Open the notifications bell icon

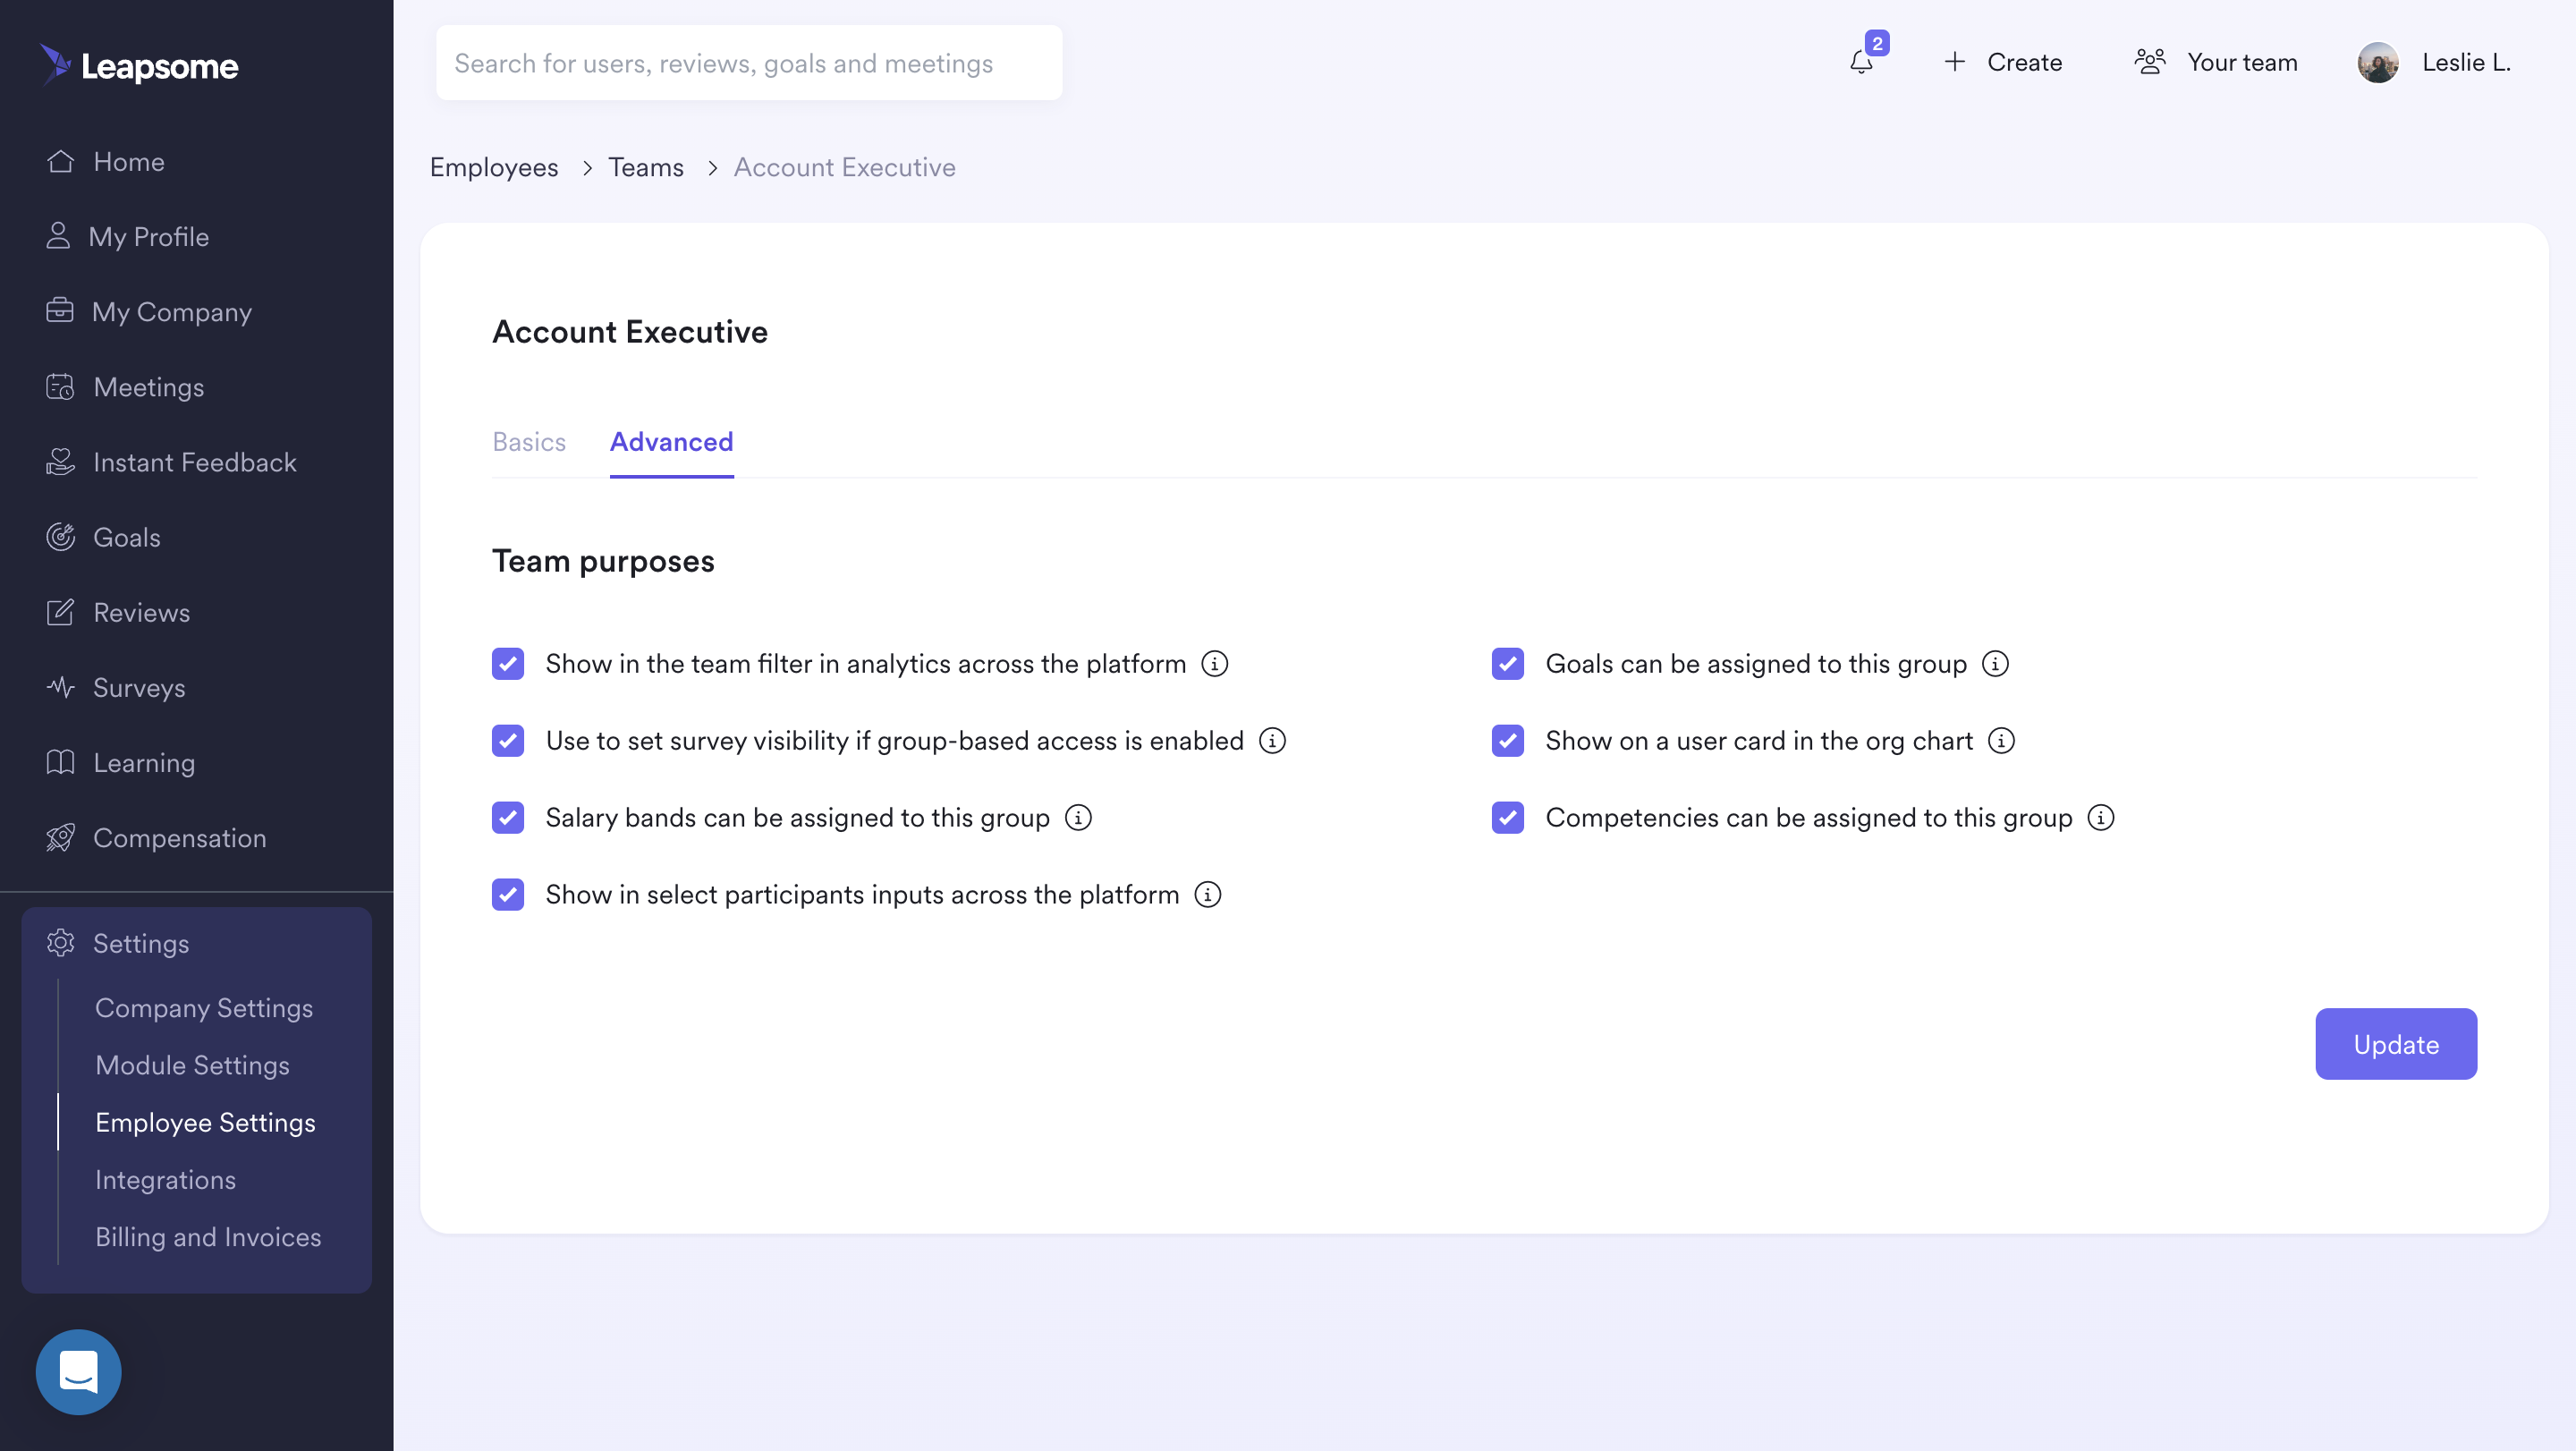(x=1861, y=62)
